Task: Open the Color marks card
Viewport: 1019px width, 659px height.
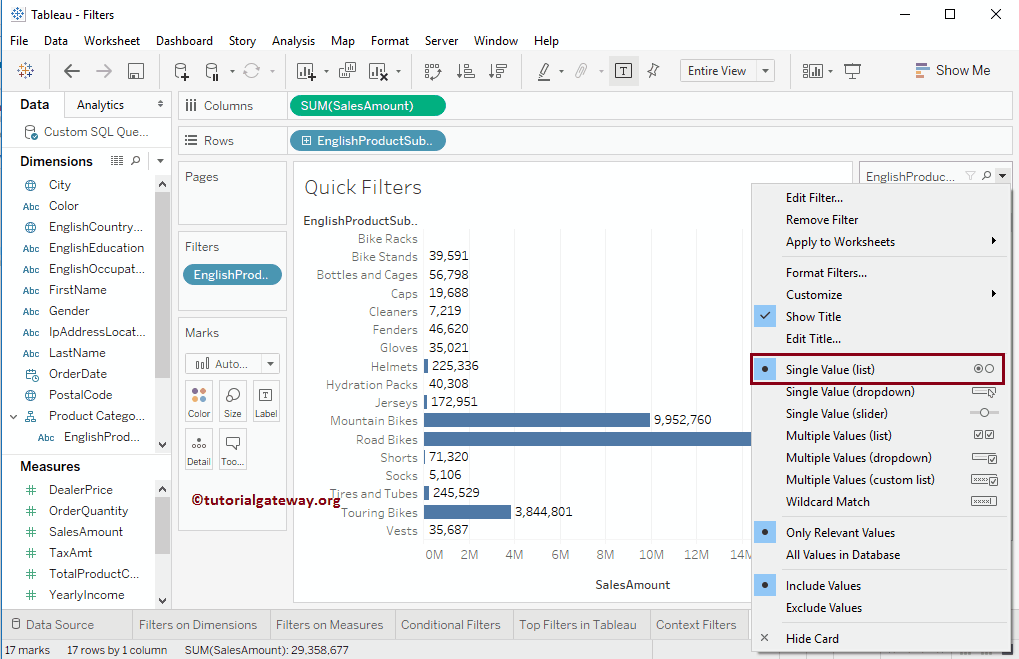Action: coord(199,401)
